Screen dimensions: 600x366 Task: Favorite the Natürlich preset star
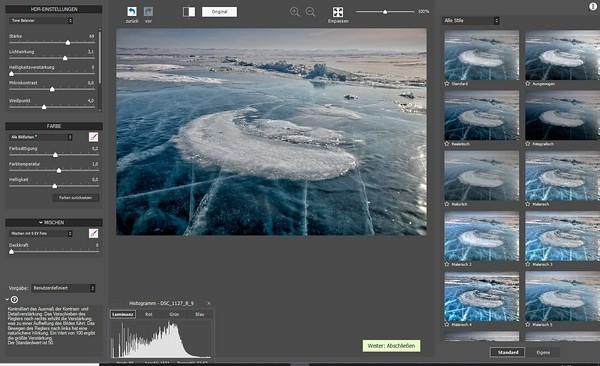click(447, 204)
